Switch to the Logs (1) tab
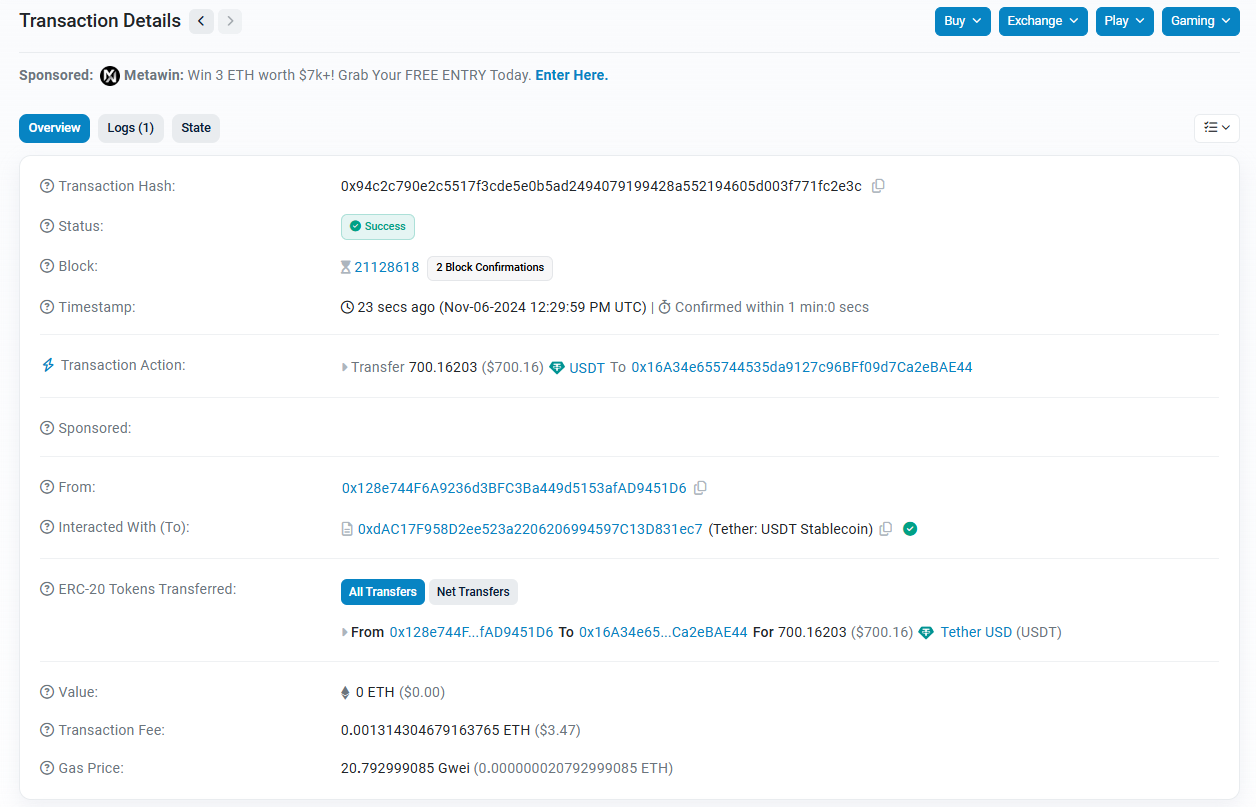The image size is (1256, 807). tap(131, 128)
